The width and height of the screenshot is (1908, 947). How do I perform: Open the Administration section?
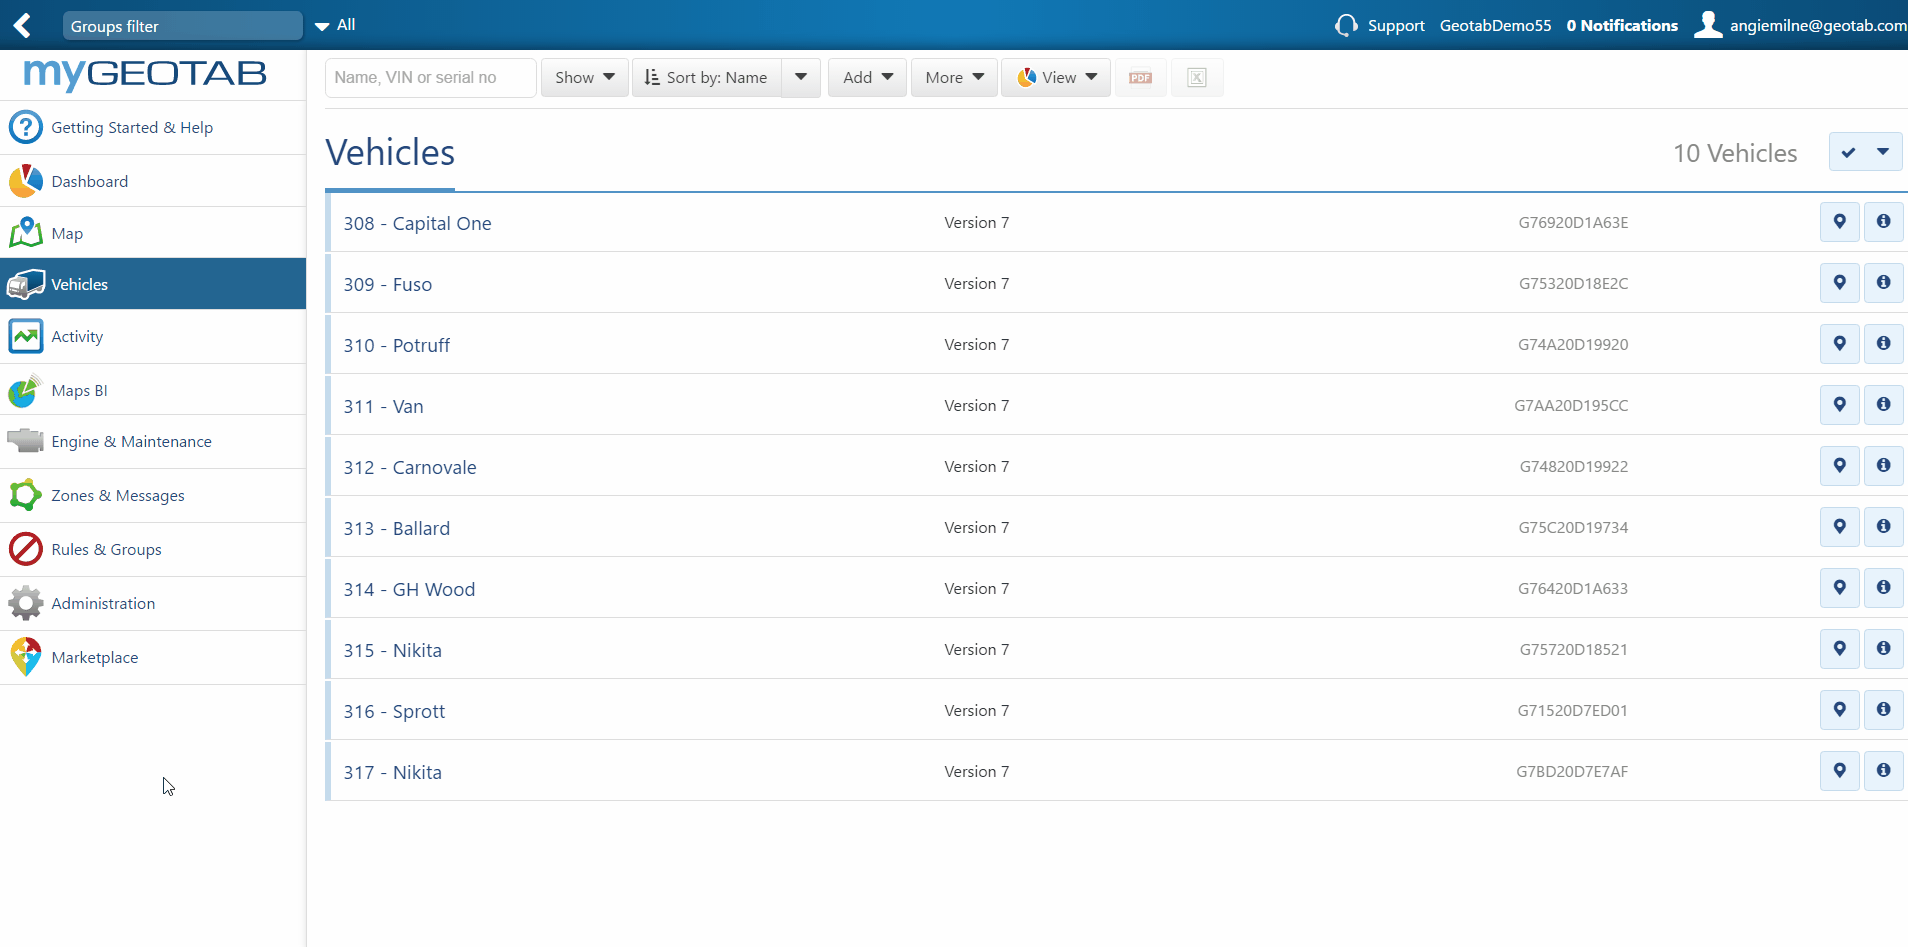(x=153, y=603)
